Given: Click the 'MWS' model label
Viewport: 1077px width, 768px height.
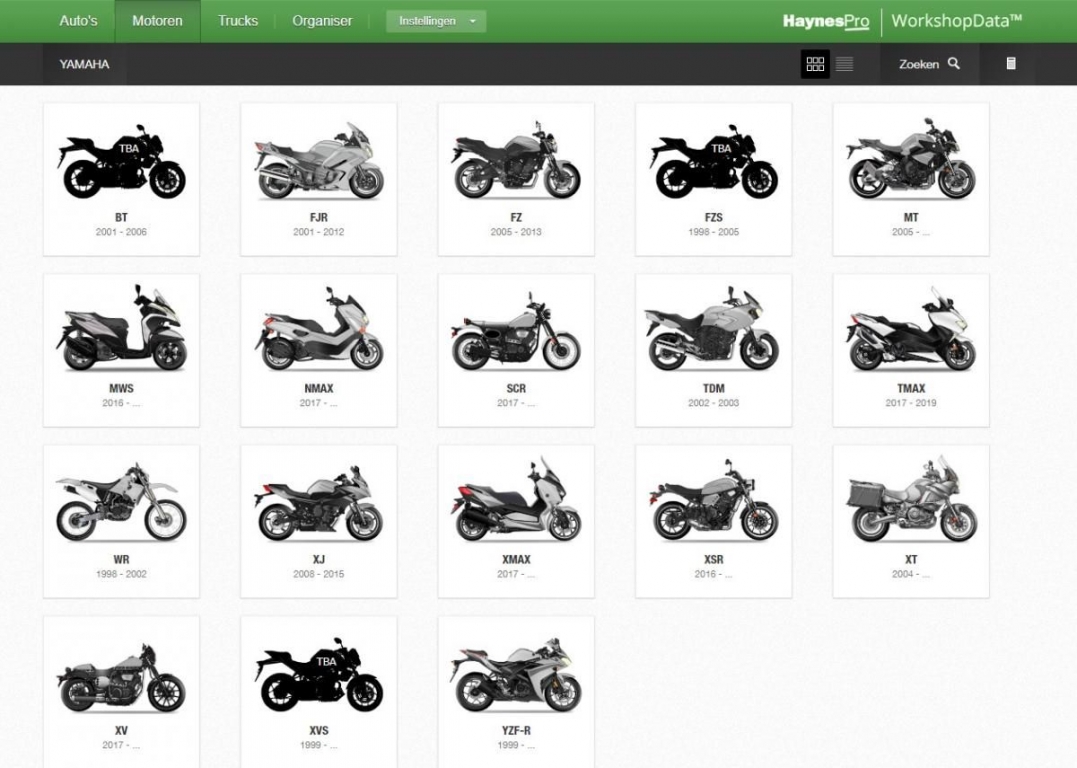Looking at the screenshot, I should point(121,388).
